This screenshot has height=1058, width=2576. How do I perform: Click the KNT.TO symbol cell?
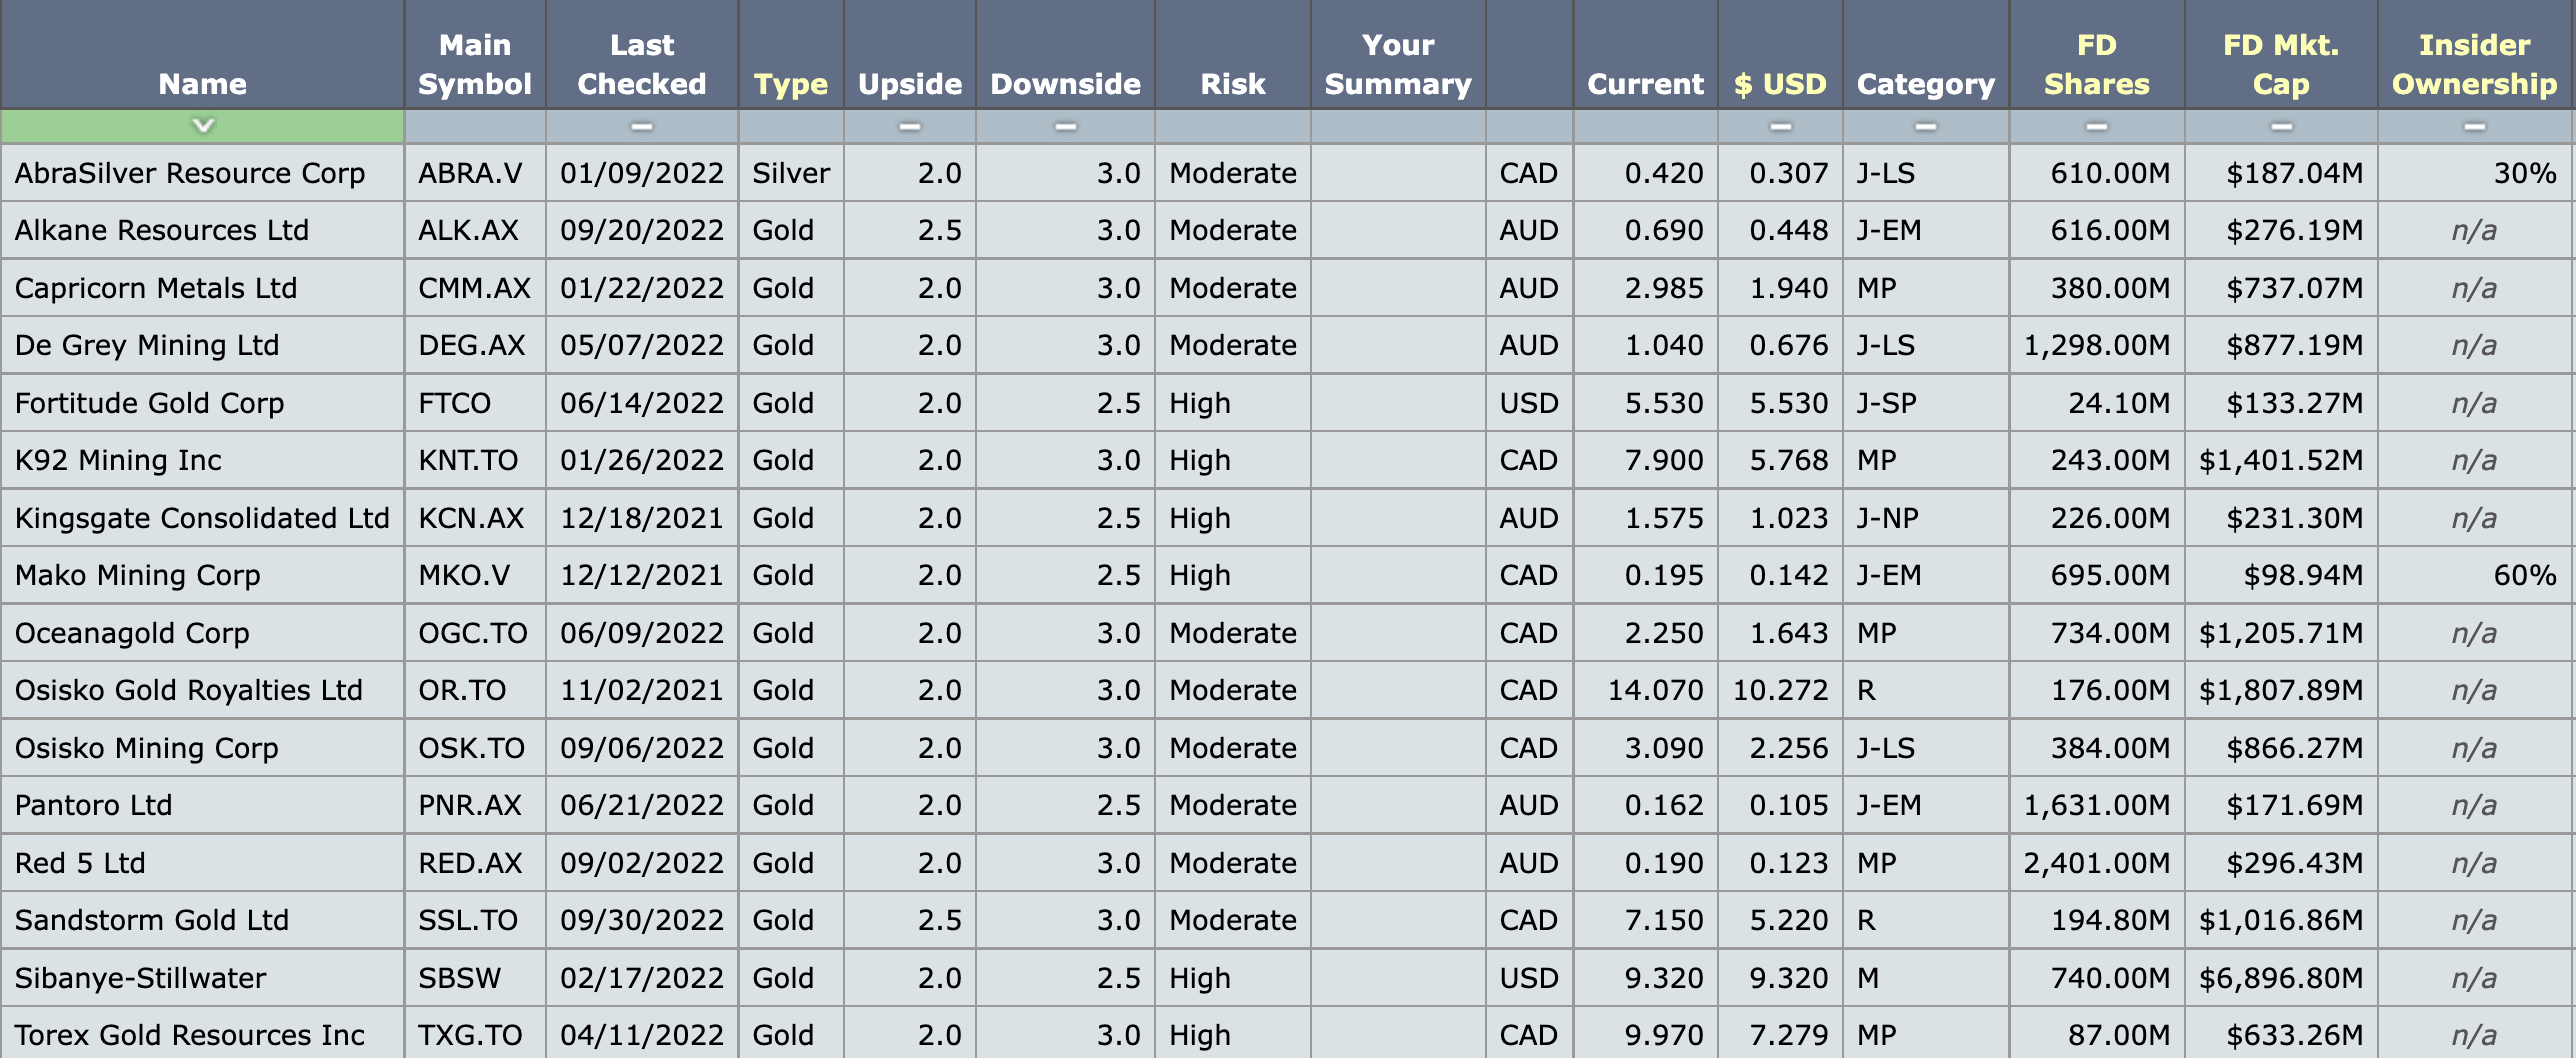pos(475,460)
